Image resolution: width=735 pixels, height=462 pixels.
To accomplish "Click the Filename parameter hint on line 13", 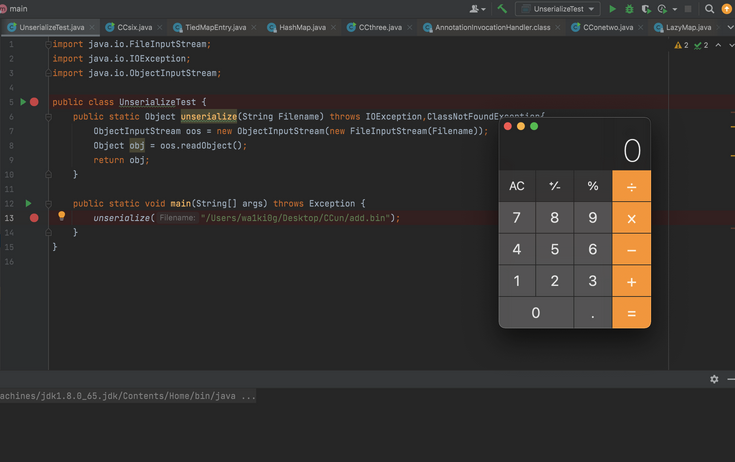I will click(x=177, y=218).
